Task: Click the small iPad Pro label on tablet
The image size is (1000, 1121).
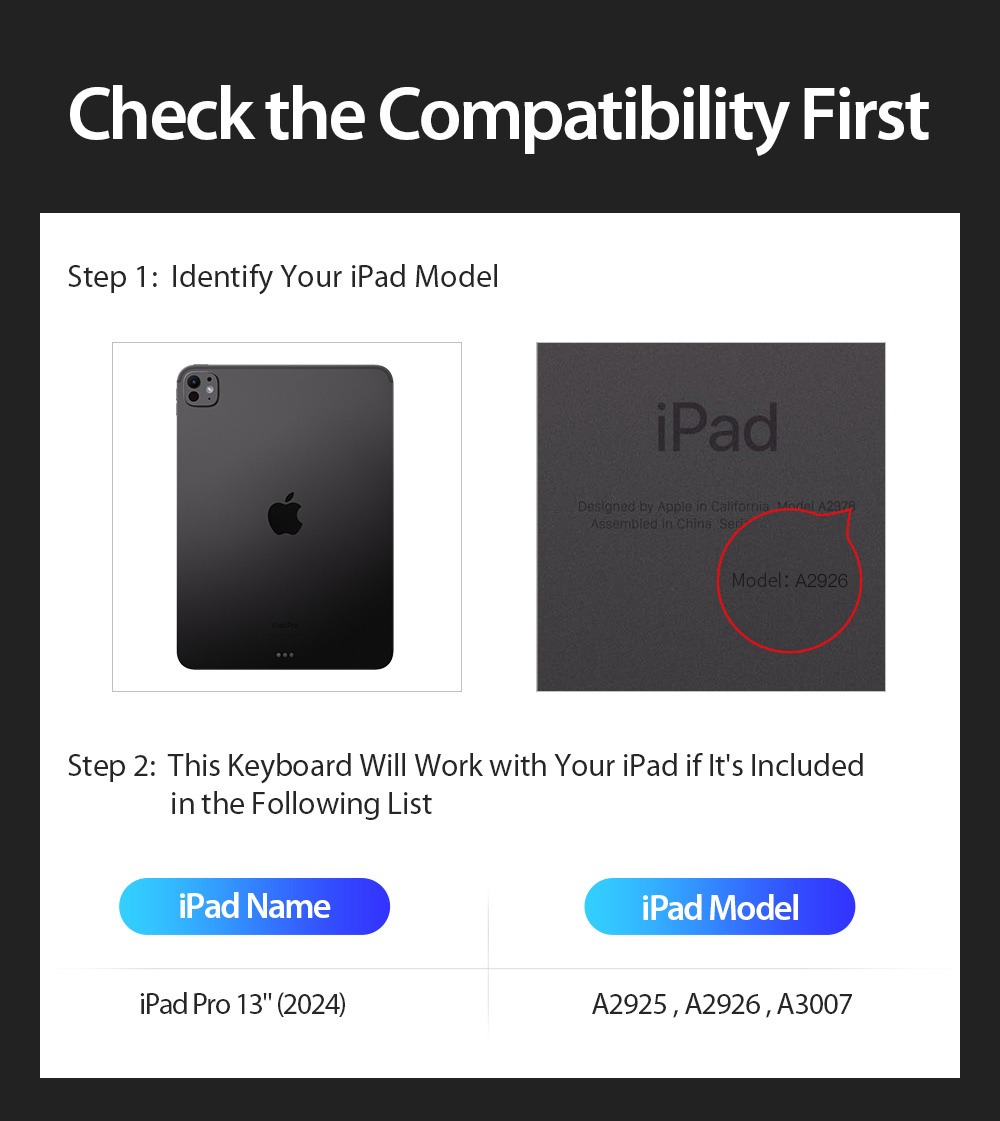Action: 285,626
